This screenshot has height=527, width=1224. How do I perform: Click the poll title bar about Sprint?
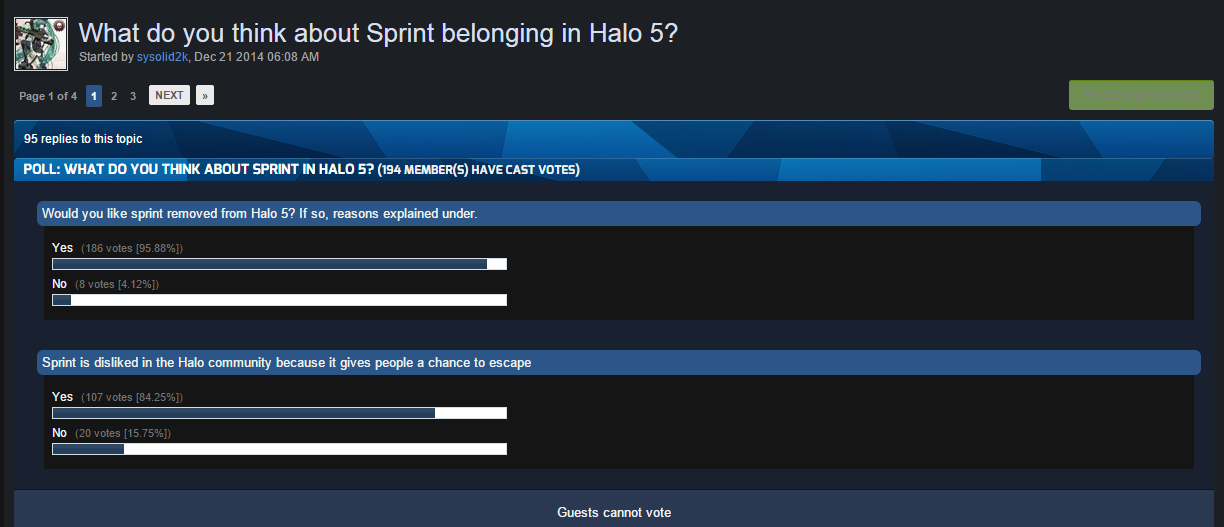(x=300, y=169)
